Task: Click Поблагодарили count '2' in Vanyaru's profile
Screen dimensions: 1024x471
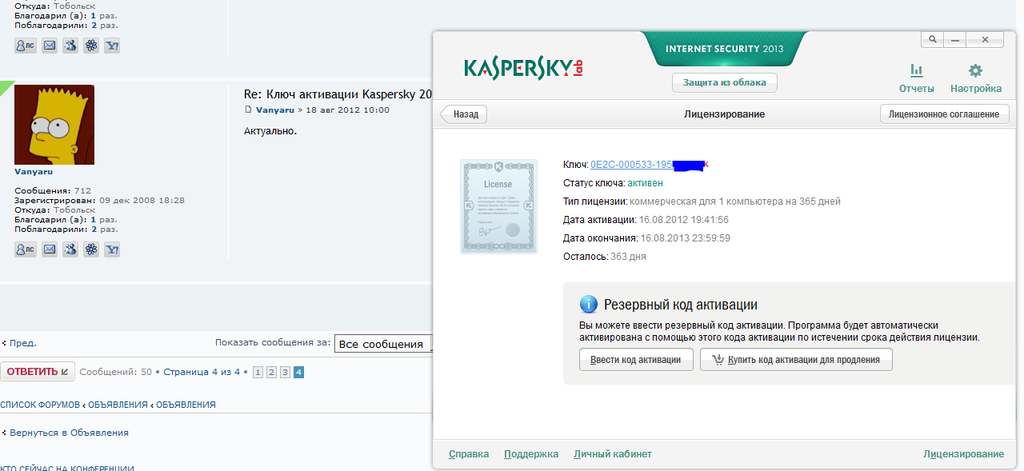Action: point(94,229)
